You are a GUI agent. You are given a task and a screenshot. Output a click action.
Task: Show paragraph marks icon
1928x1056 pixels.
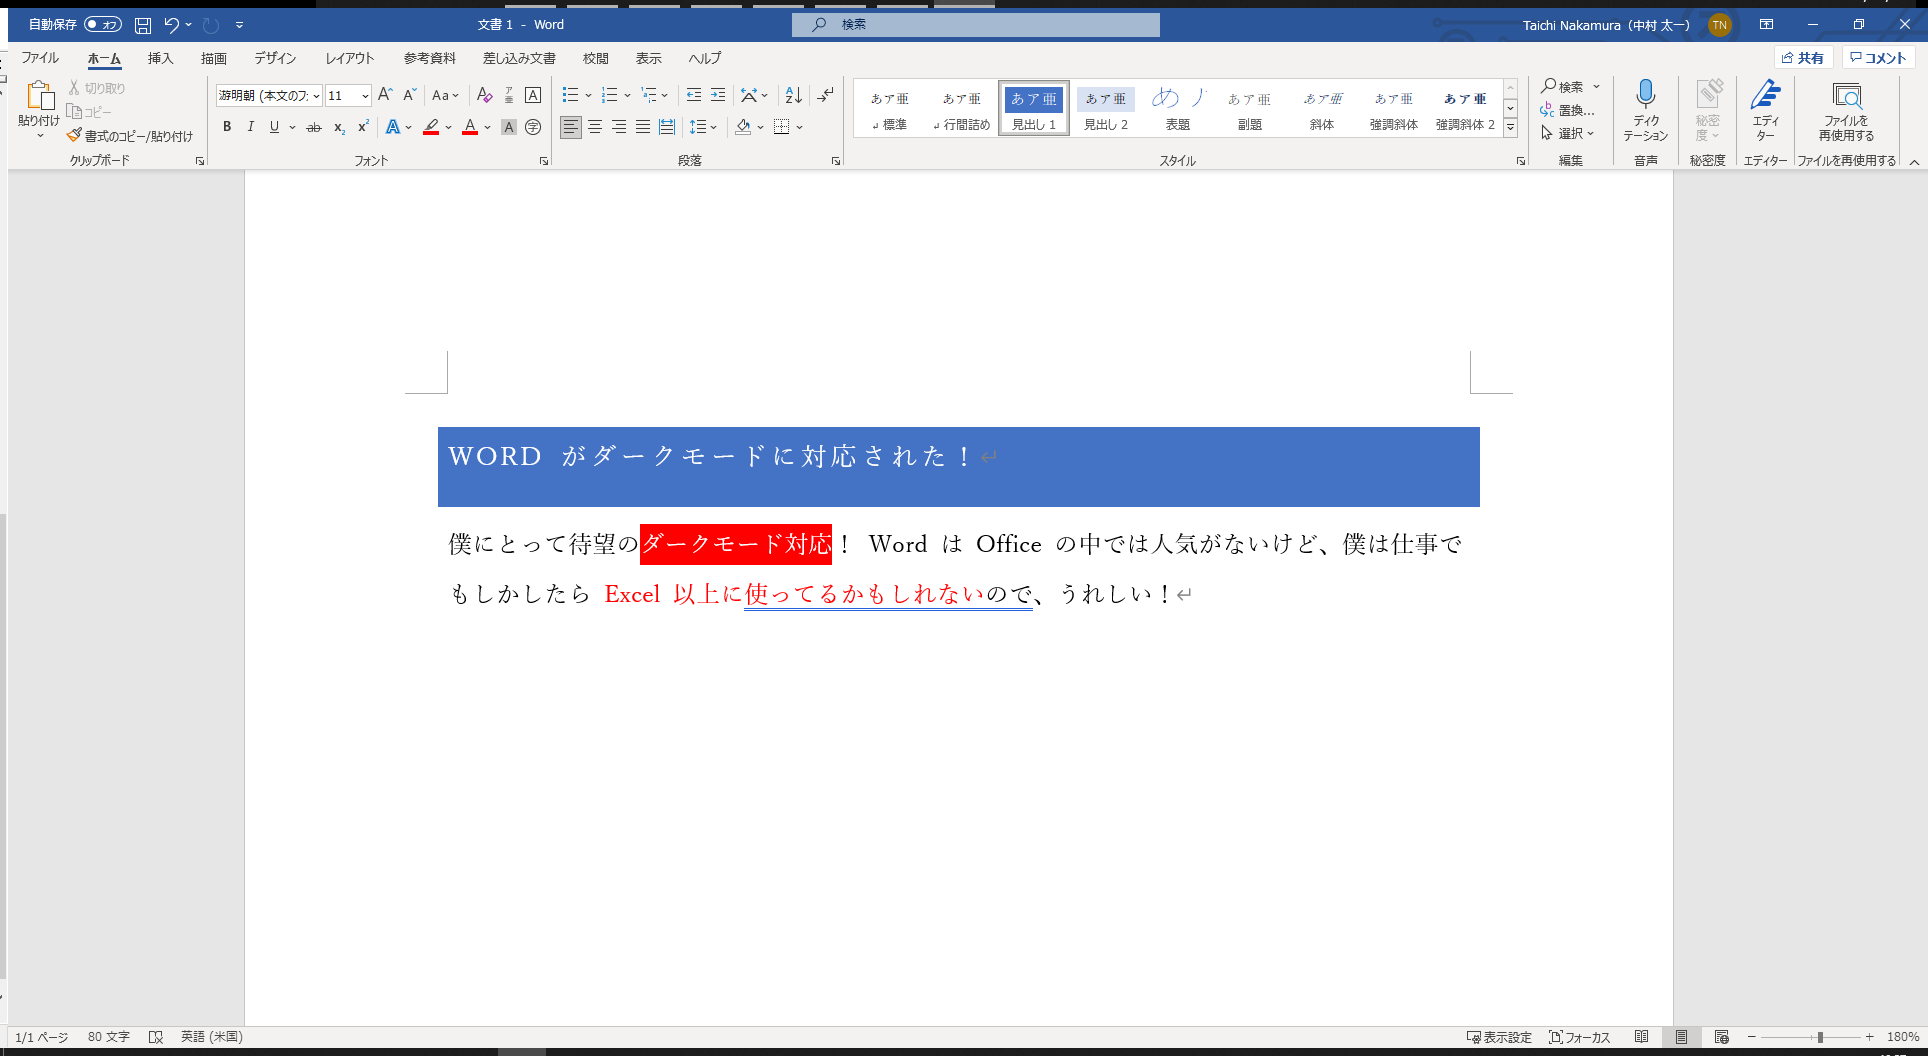coord(825,95)
